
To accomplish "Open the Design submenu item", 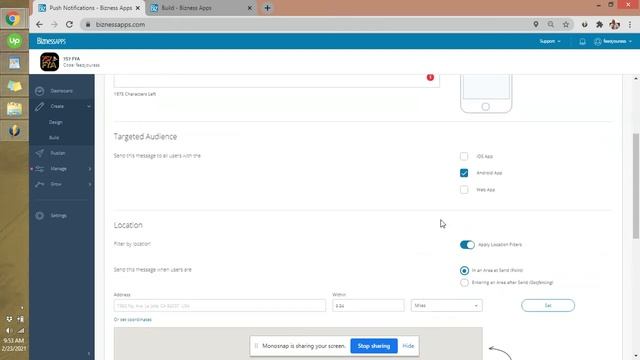I will pos(56,122).
